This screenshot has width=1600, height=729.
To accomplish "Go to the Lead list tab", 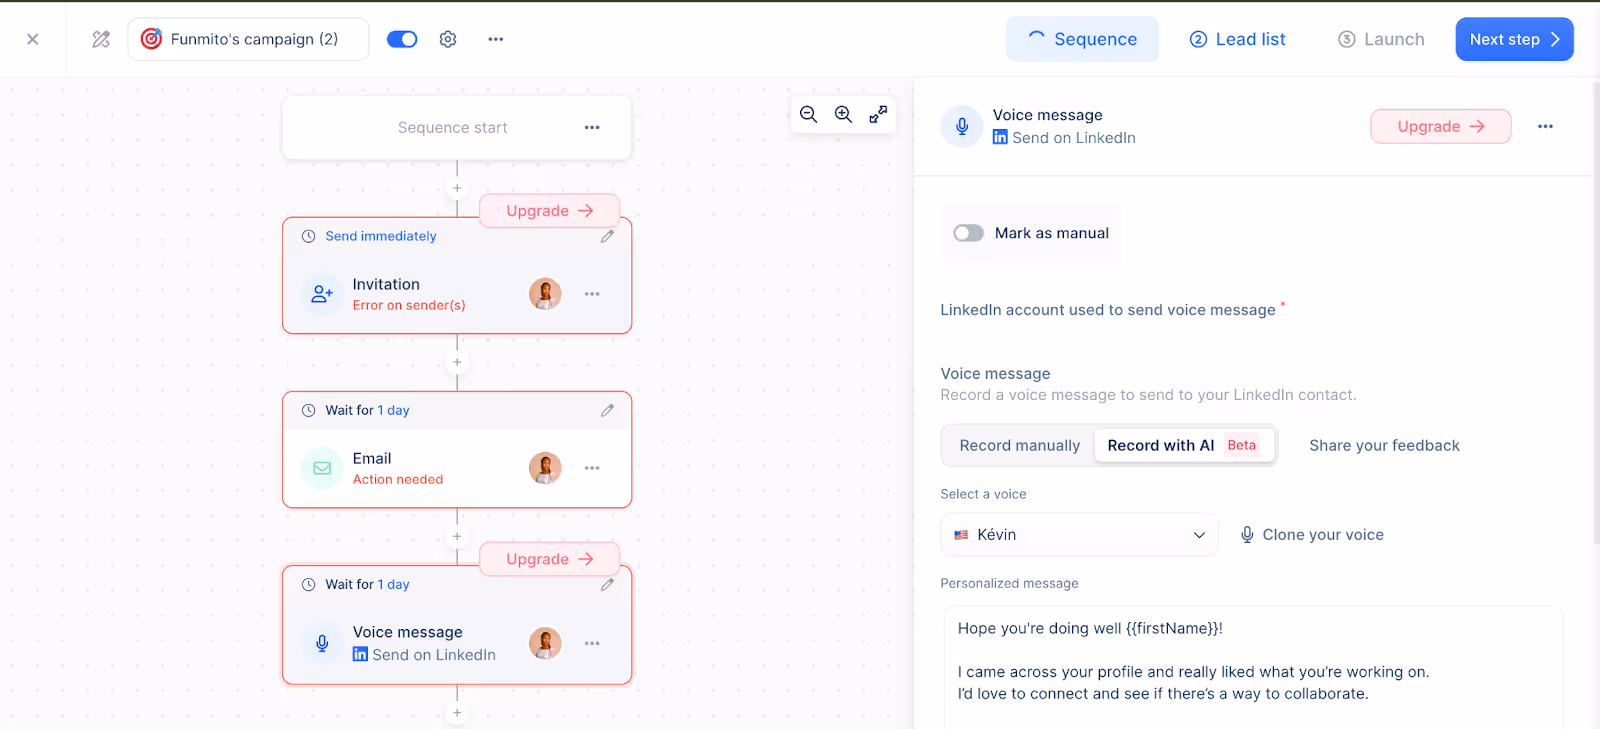I will [1237, 39].
